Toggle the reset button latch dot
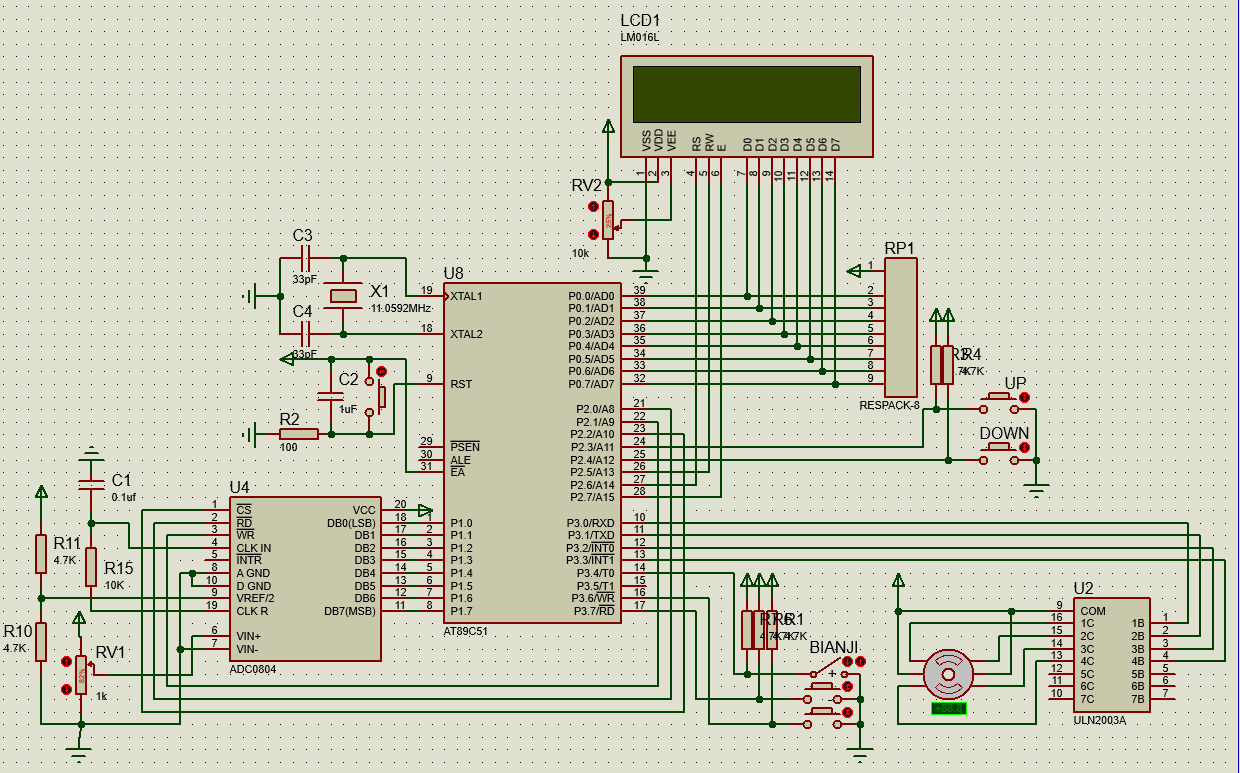Image resolution: width=1240 pixels, height=773 pixels. tap(381, 371)
